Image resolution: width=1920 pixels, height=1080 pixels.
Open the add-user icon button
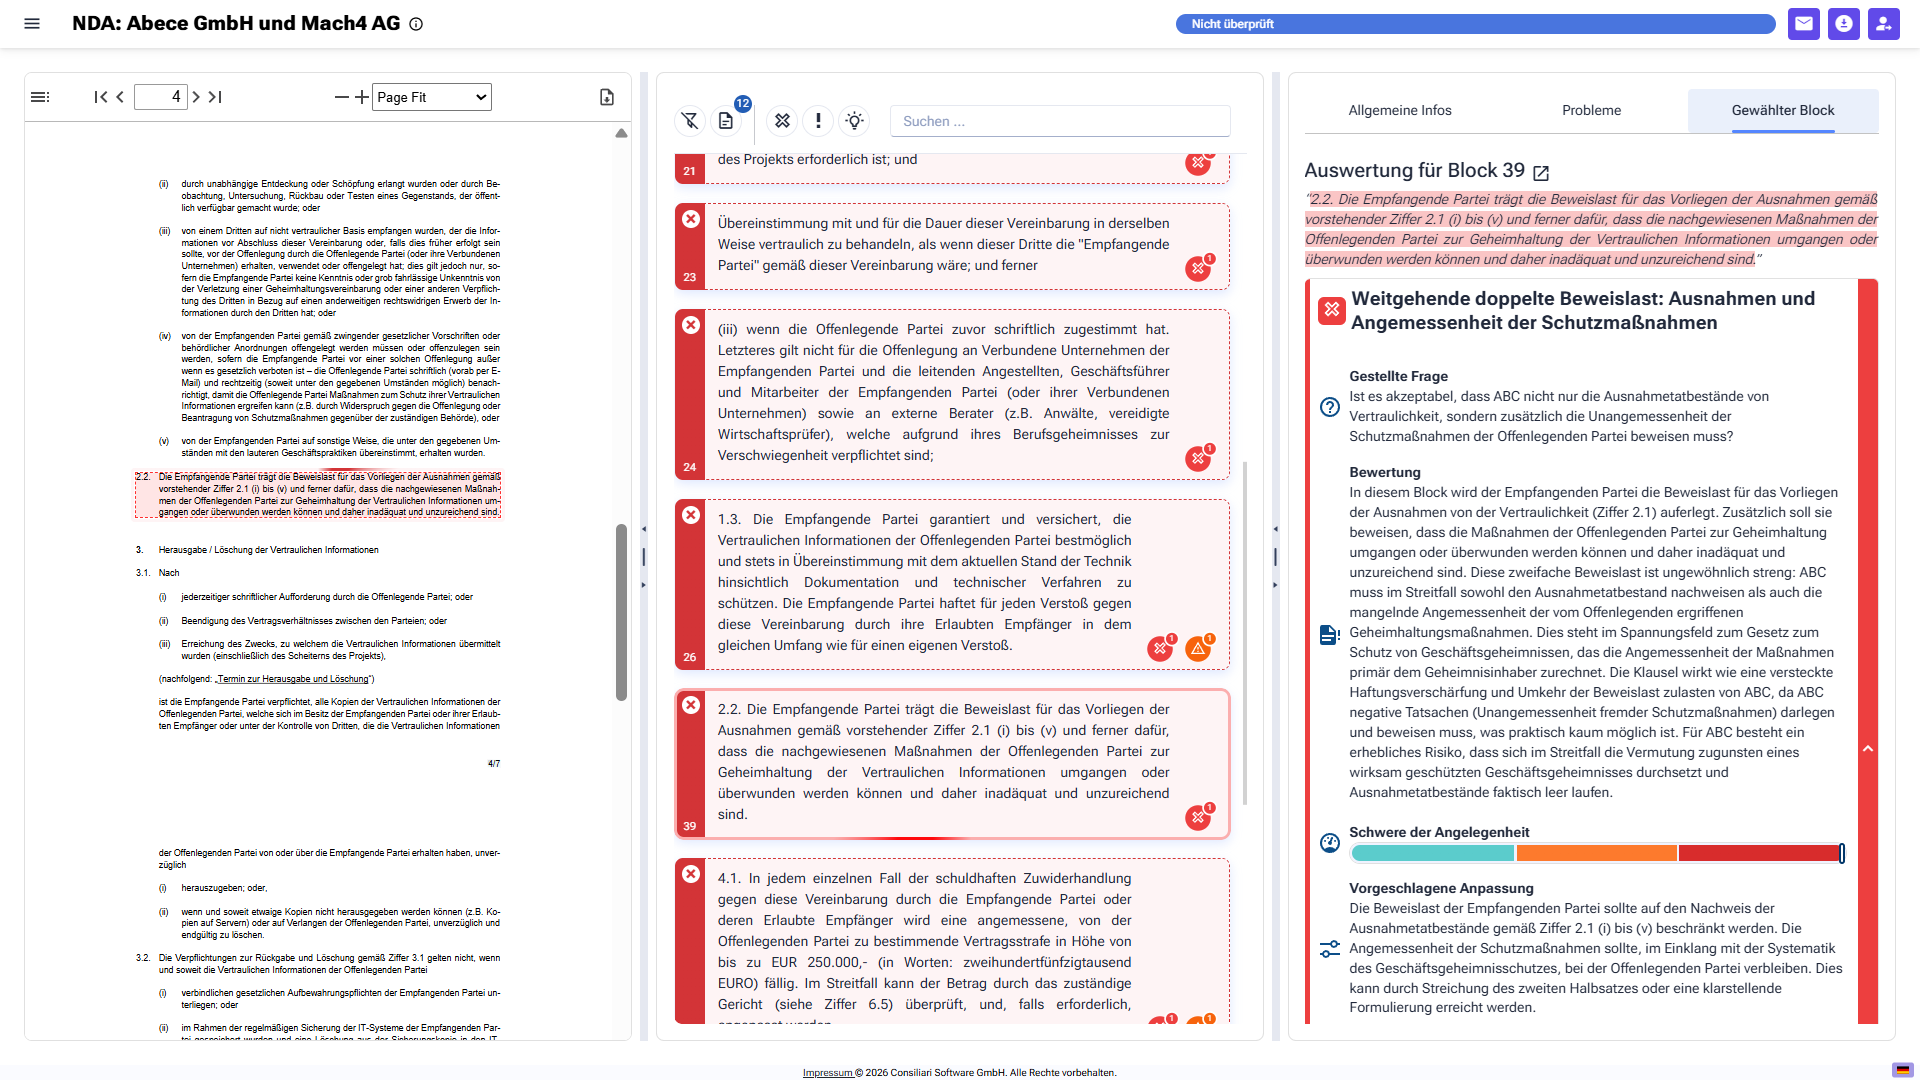1884,24
